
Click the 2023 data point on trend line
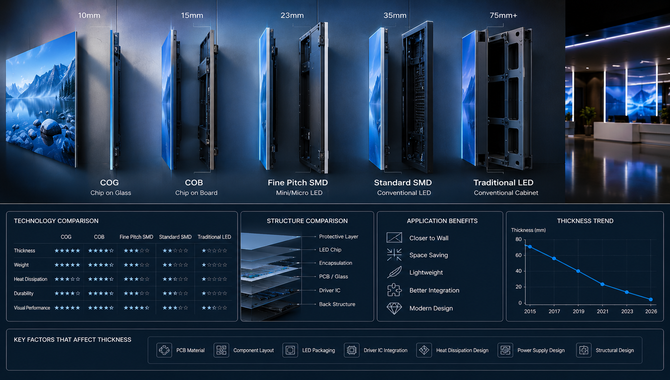pyautogui.click(x=627, y=292)
